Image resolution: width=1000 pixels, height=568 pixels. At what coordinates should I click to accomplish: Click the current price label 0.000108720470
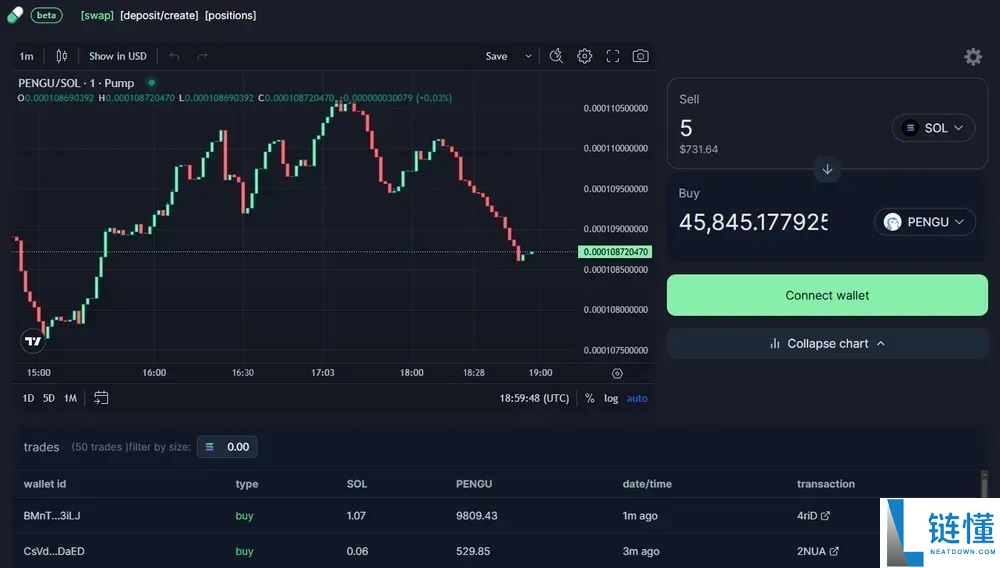coord(615,252)
